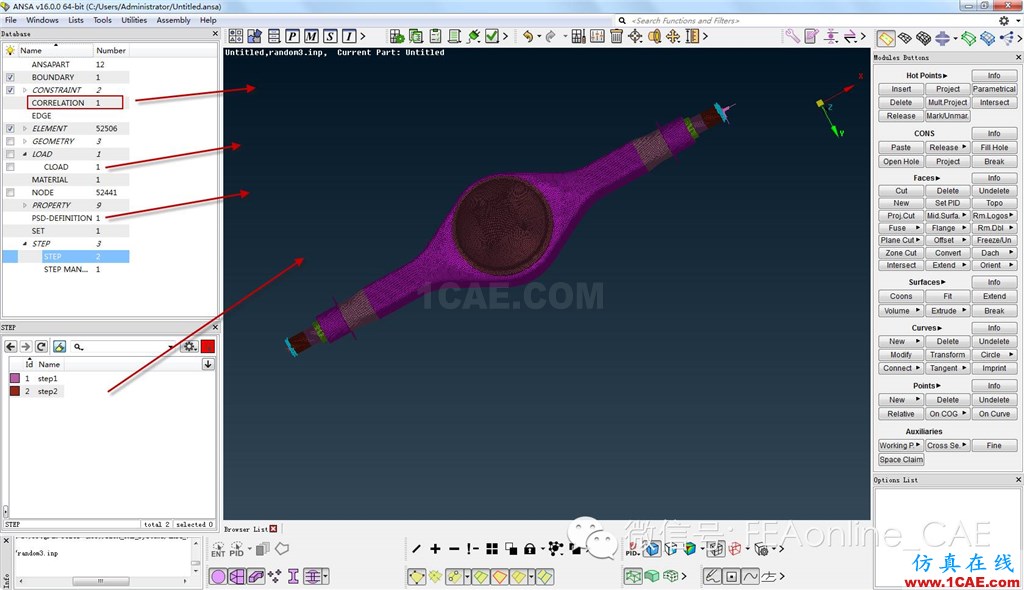Click the crosshair target icon in toolbar
This screenshot has height=590, width=1024.
(x=635, y=37)
